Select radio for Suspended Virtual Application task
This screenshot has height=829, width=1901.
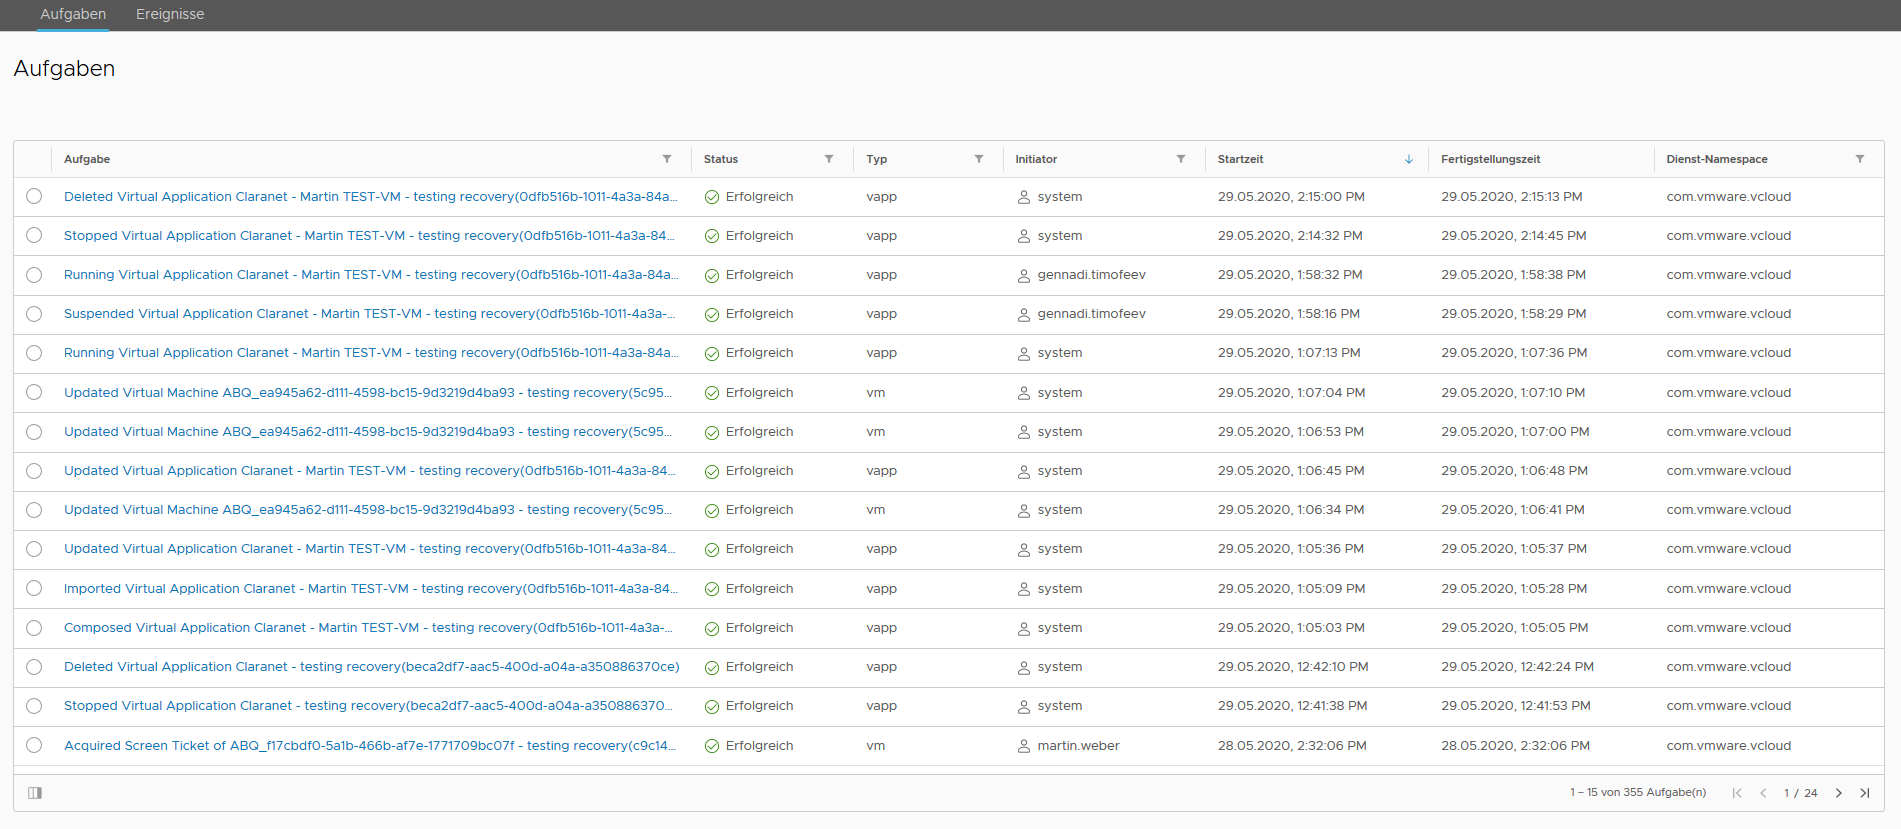34,314
